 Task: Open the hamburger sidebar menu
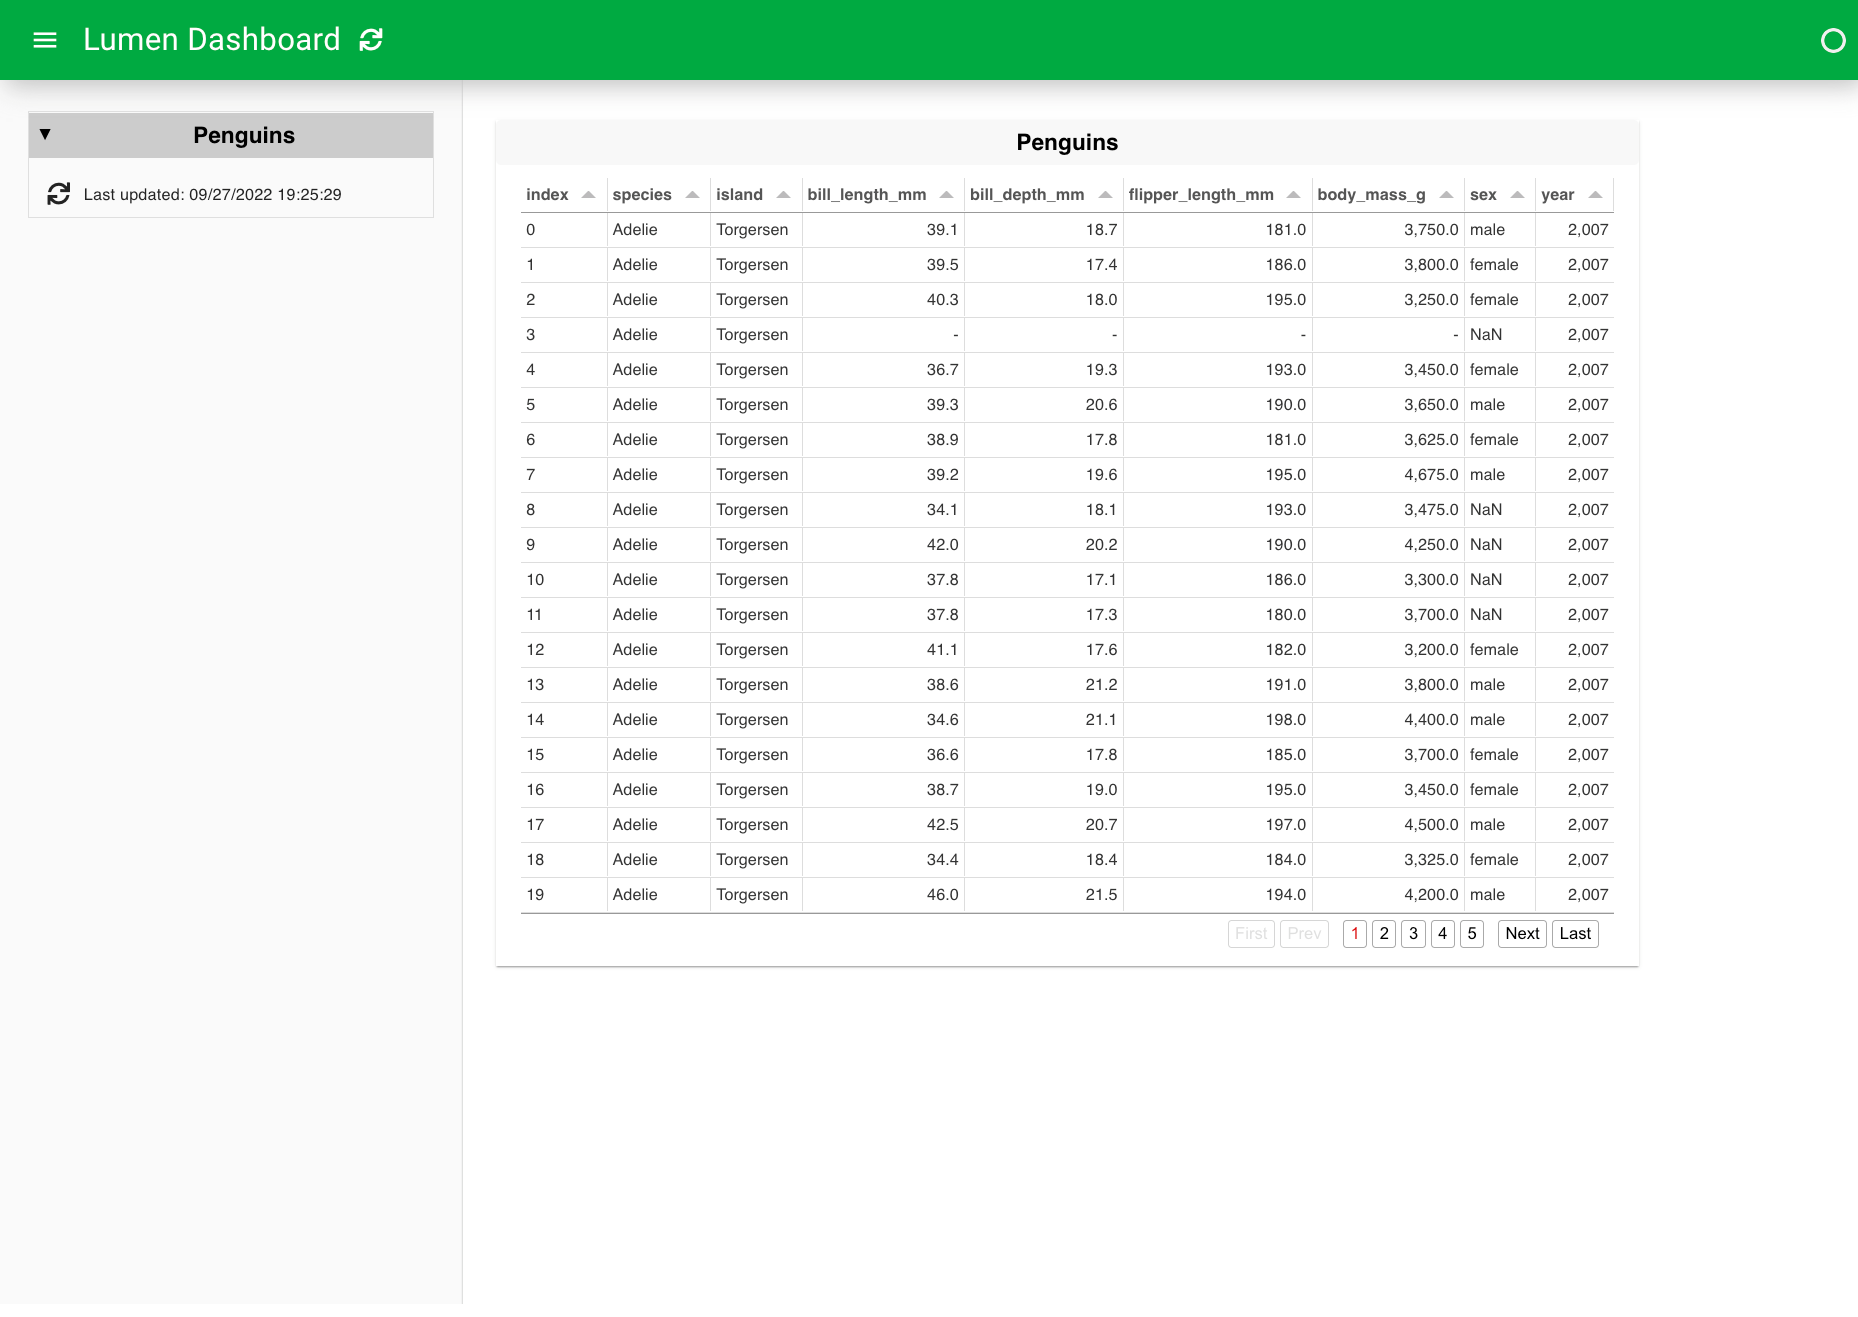click(x=45, y=40)
